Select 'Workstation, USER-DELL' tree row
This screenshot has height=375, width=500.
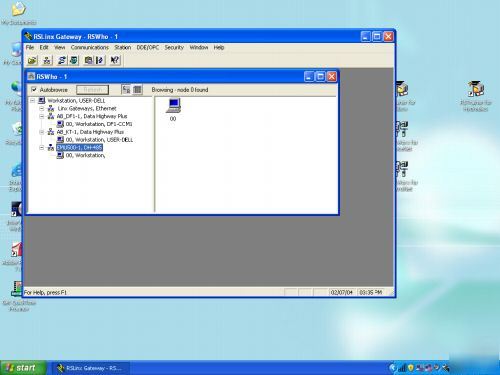tap(76, 100)
